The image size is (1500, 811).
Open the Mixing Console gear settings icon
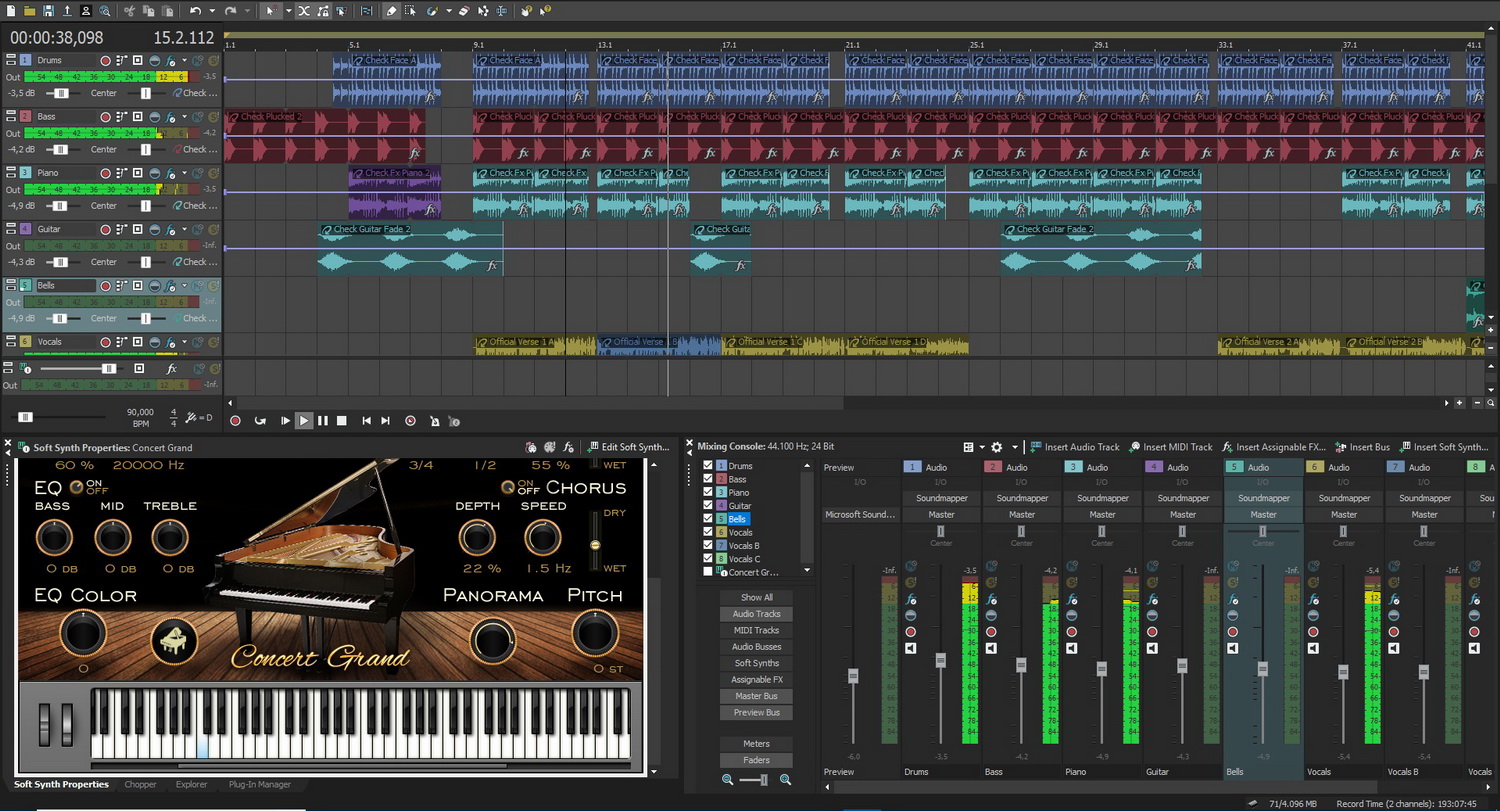click(x=996, y=447)
